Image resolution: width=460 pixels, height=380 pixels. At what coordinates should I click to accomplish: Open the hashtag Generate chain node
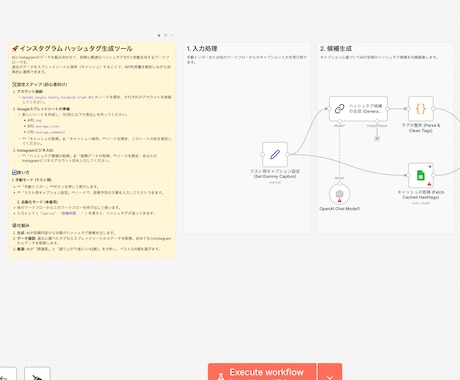click(x=358, y=109)
